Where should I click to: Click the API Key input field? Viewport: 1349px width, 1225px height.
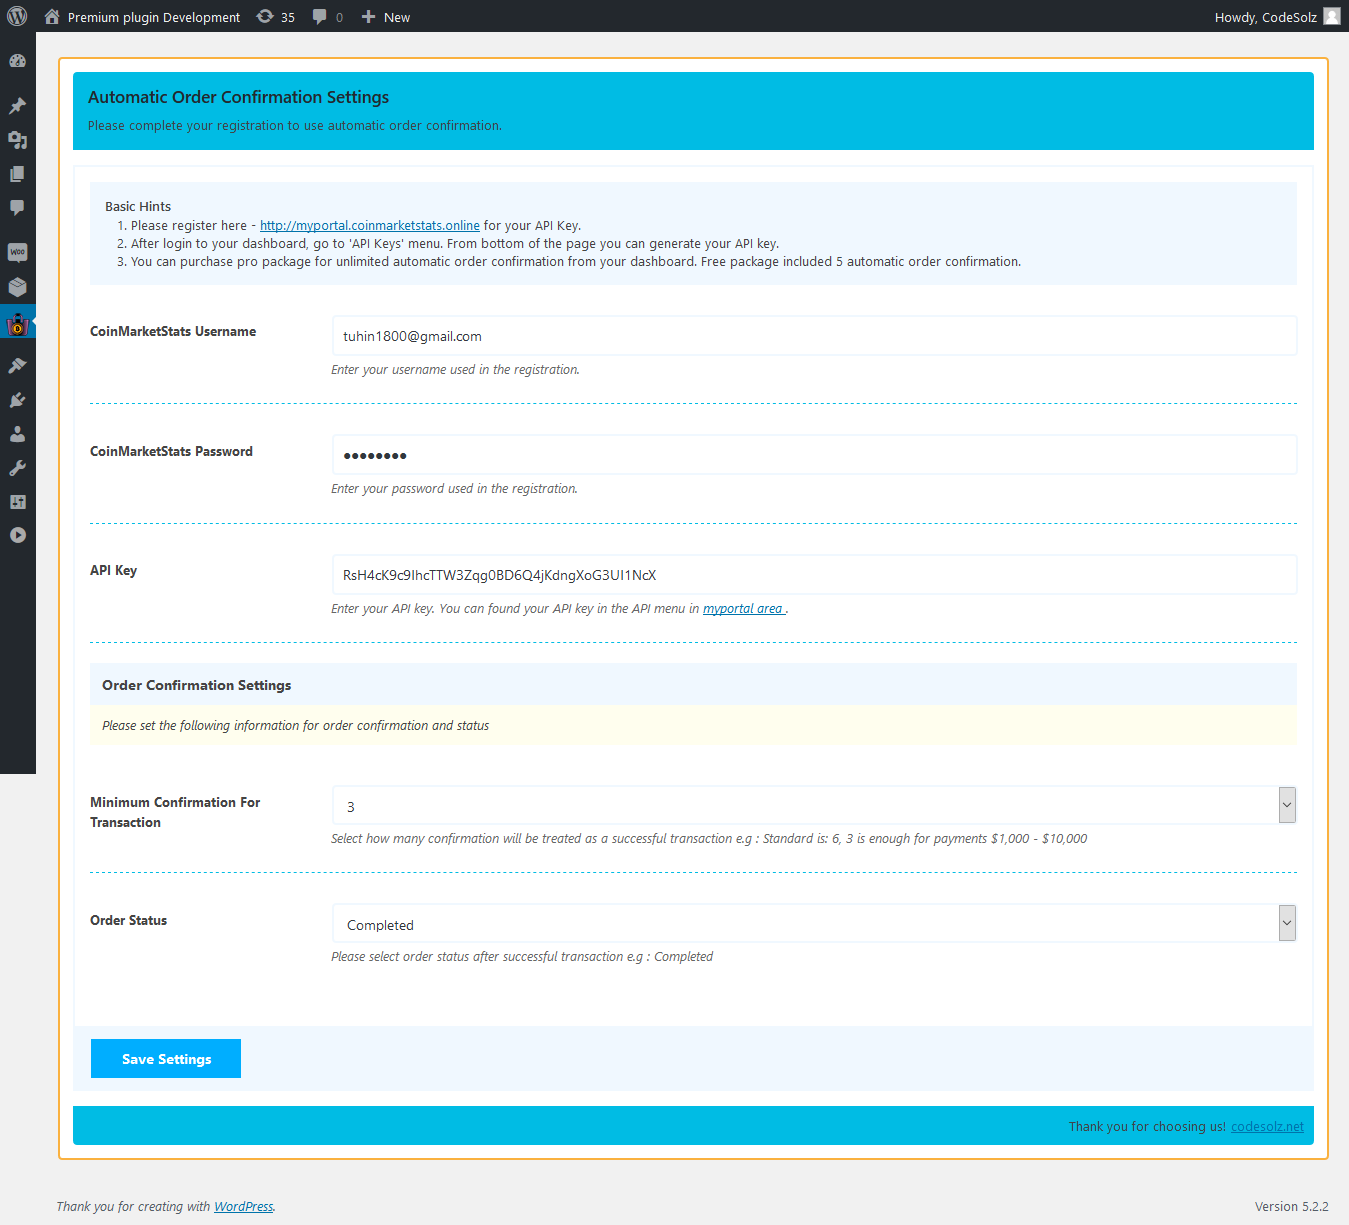(x=813, y=575)
